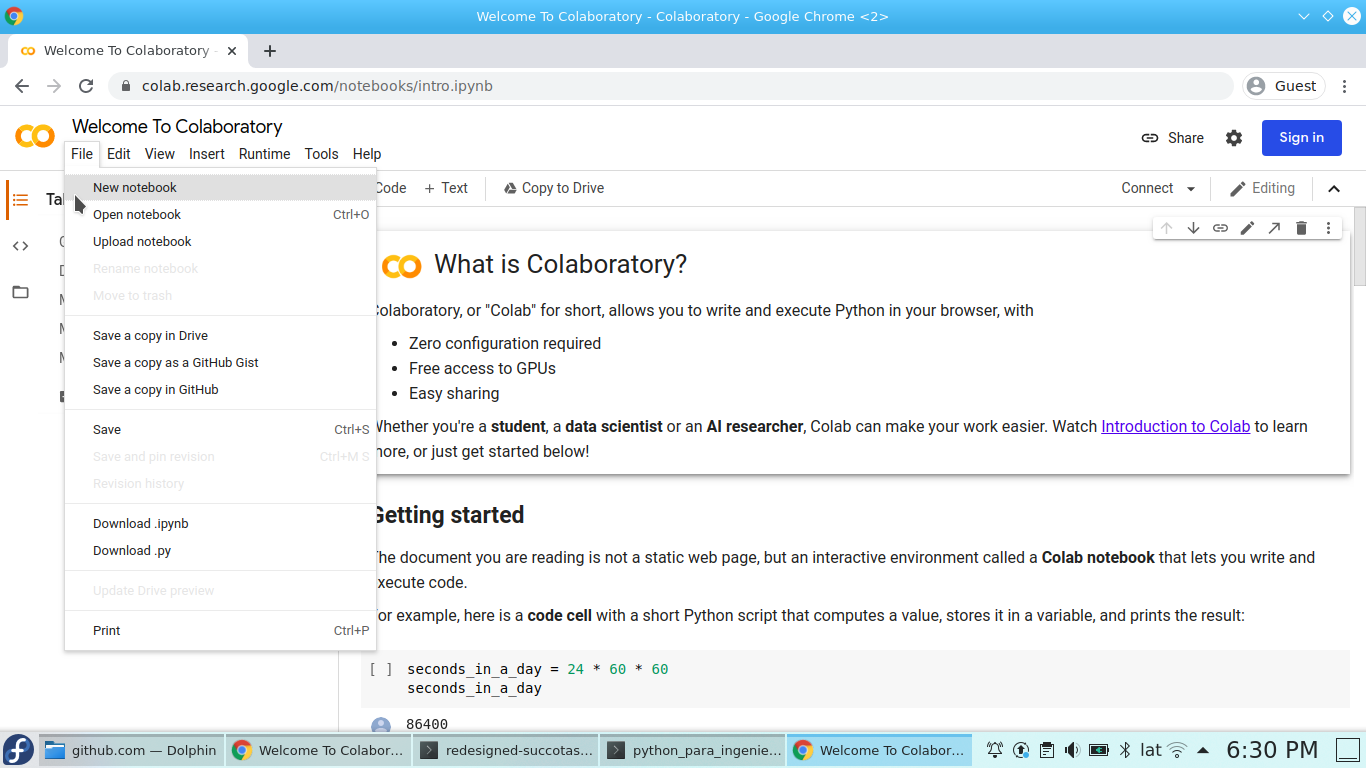Move cell up with arrow icon
The image size is (1366, 768).
(x=1166, y=228)
